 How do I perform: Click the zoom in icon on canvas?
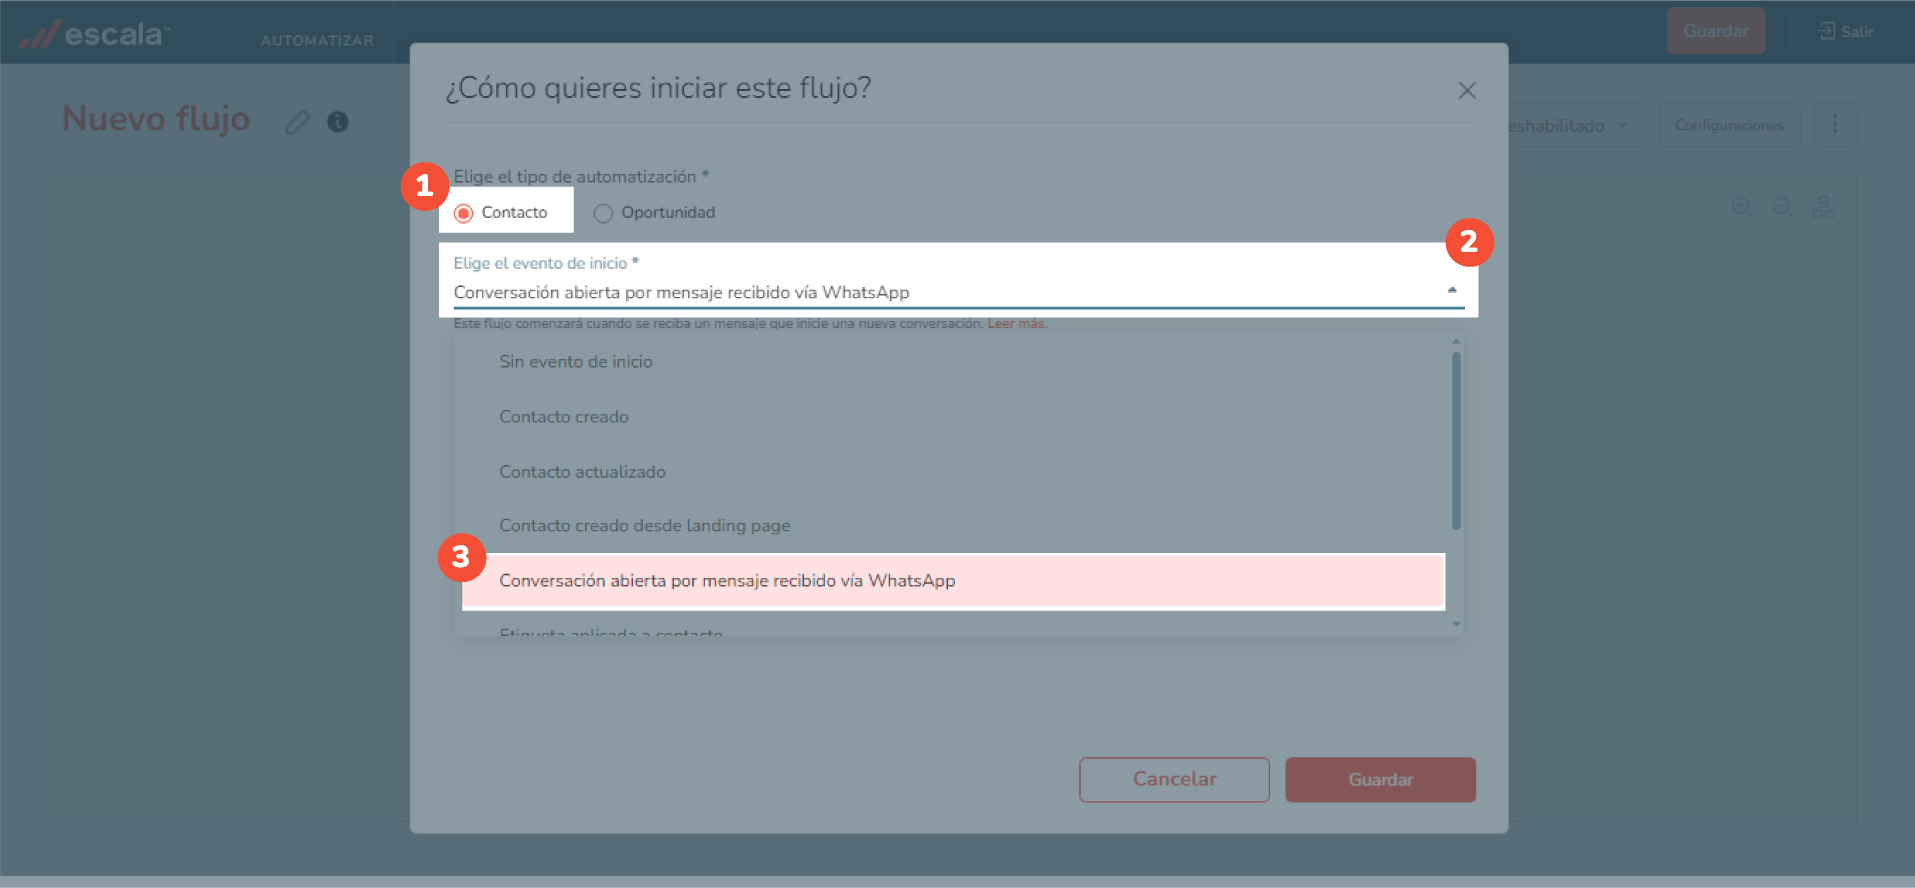[1741, 206]
